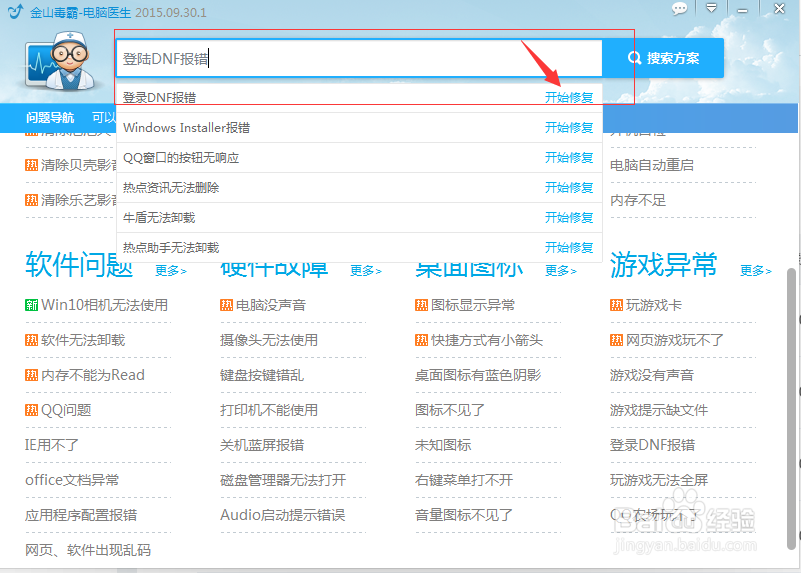This screenshot has height=573, width=801.
Task: Open 键盘按键错乱 entry
Action: [x=262, y=375]
